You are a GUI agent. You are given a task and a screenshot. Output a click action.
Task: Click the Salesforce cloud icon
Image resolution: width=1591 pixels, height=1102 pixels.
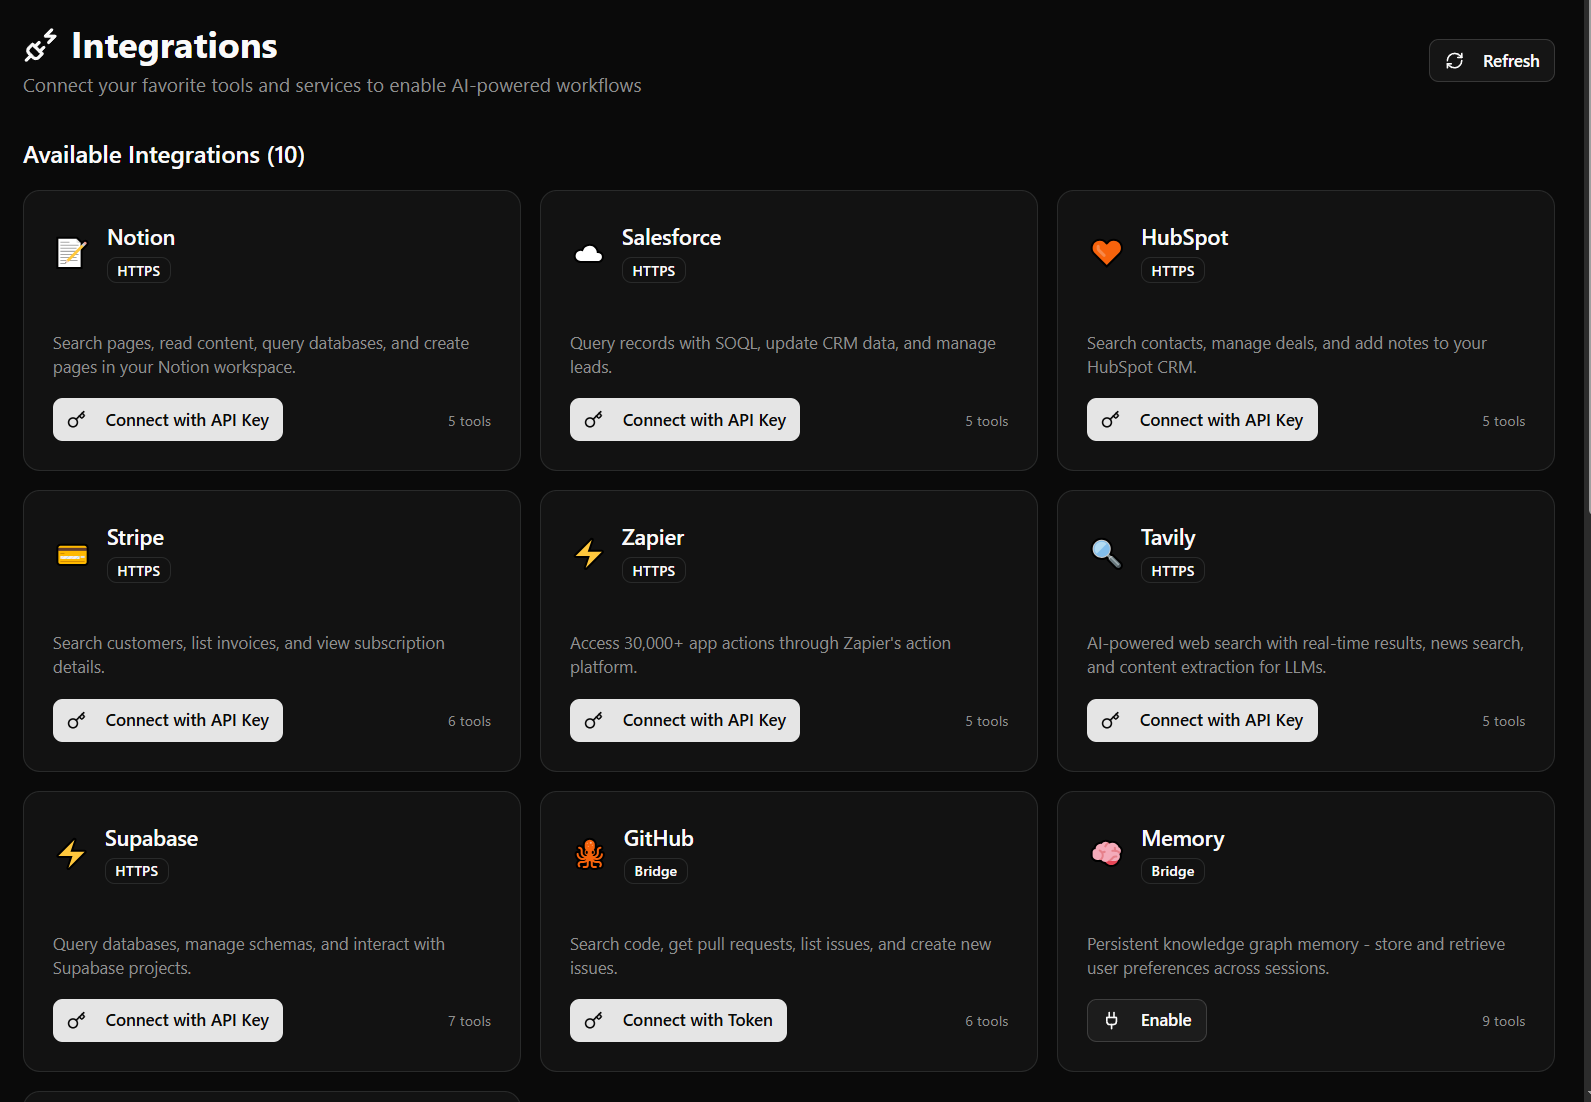click(x=589, y=253)
